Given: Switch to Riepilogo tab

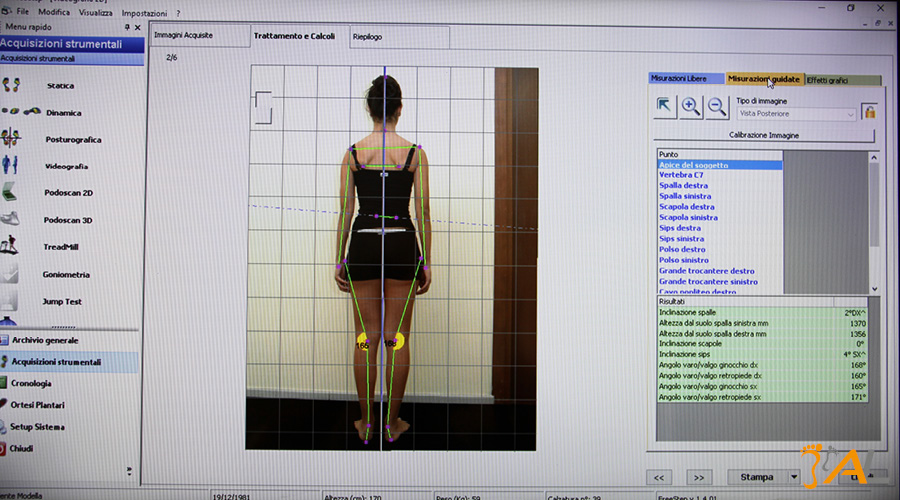Looking at the screenshot, I should tap(398, 37).
